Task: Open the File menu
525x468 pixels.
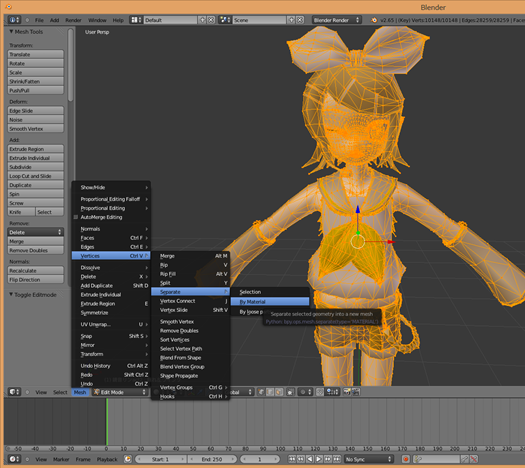Action: [39, 20]
